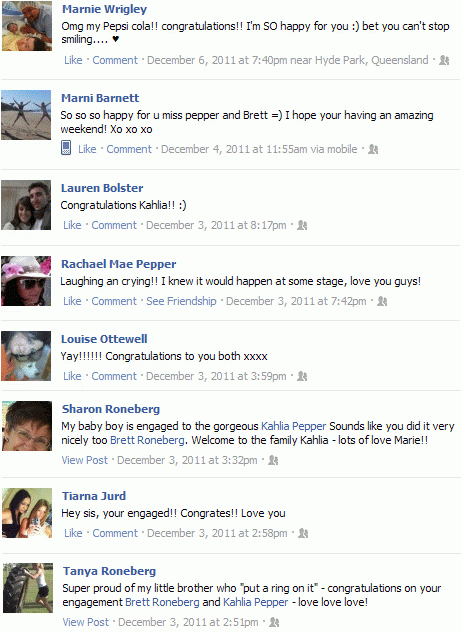
Task: Open the Hyde Park, Queensland location link
Action: pyautogui.click(x=371, y=60)
